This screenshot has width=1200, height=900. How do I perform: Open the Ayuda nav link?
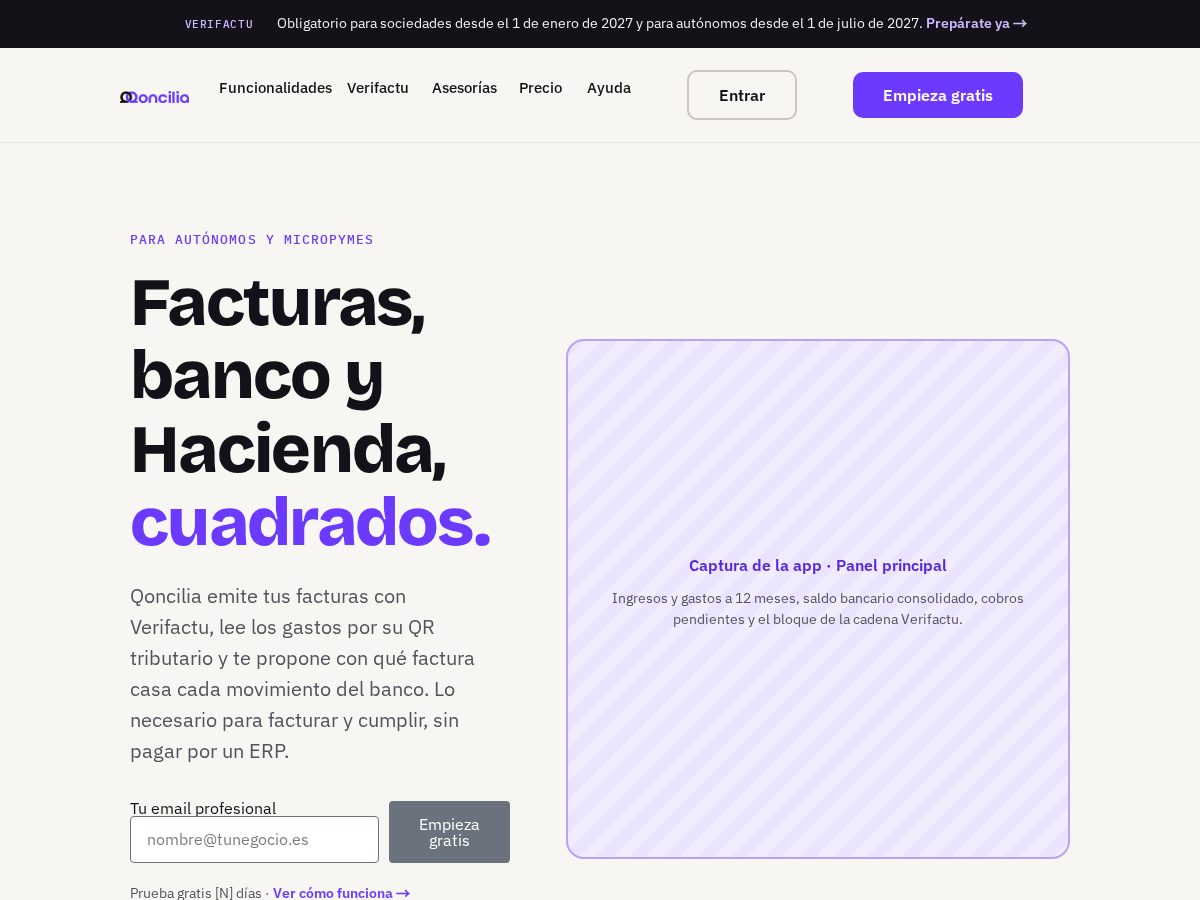(609, 88)
